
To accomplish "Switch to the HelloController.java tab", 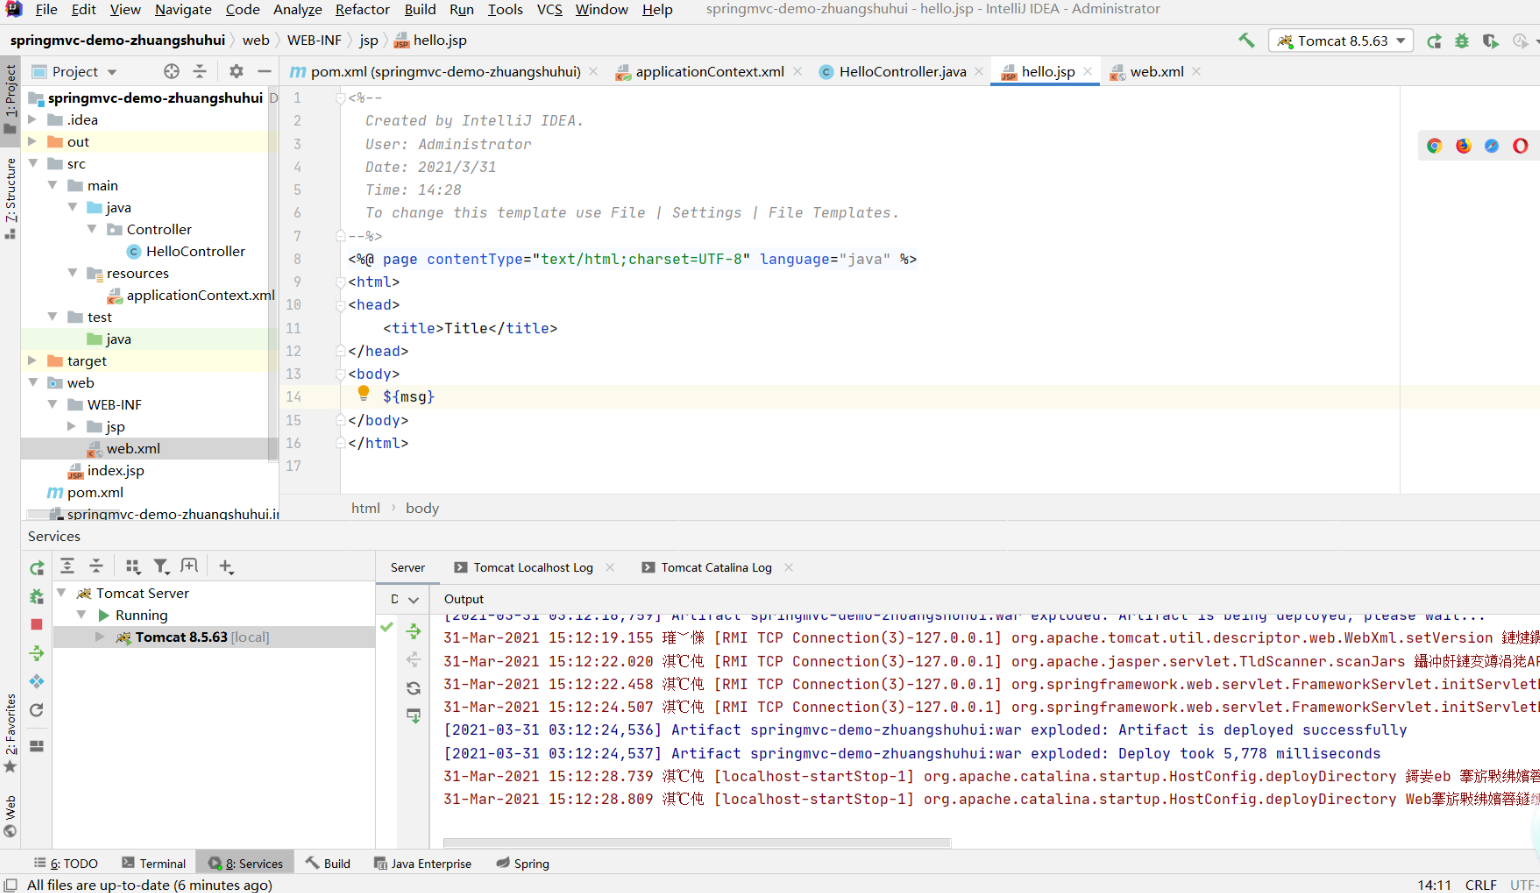I will [901, 71].
